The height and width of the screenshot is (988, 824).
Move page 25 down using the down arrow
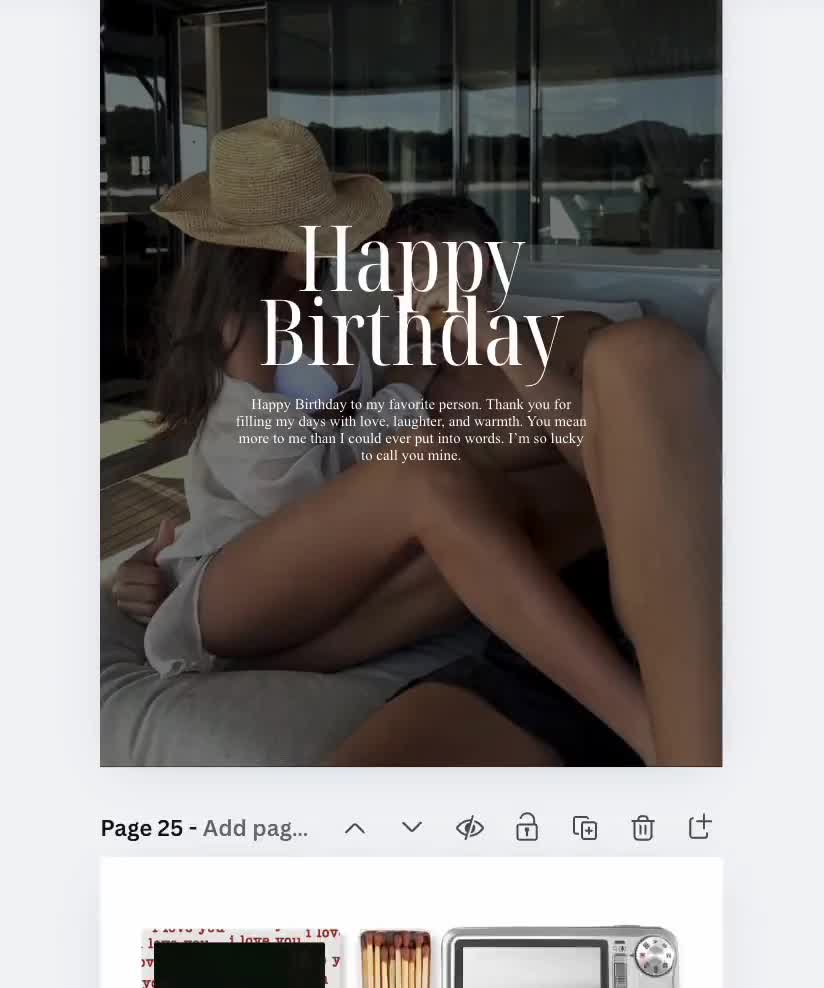tap(412, 827)
